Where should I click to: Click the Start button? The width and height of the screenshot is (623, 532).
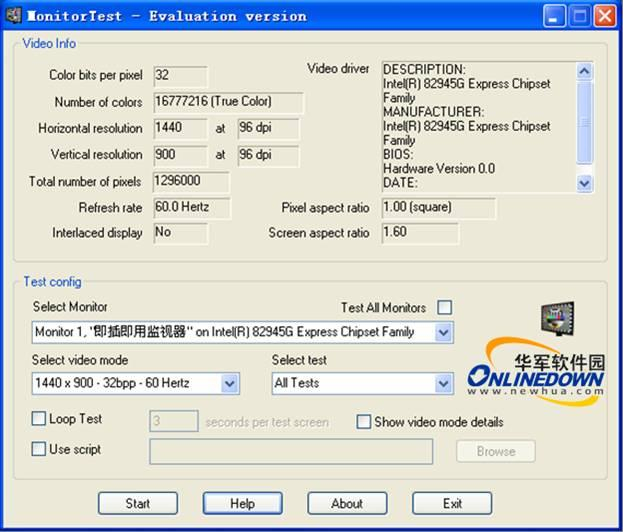(x=137, y=503)
